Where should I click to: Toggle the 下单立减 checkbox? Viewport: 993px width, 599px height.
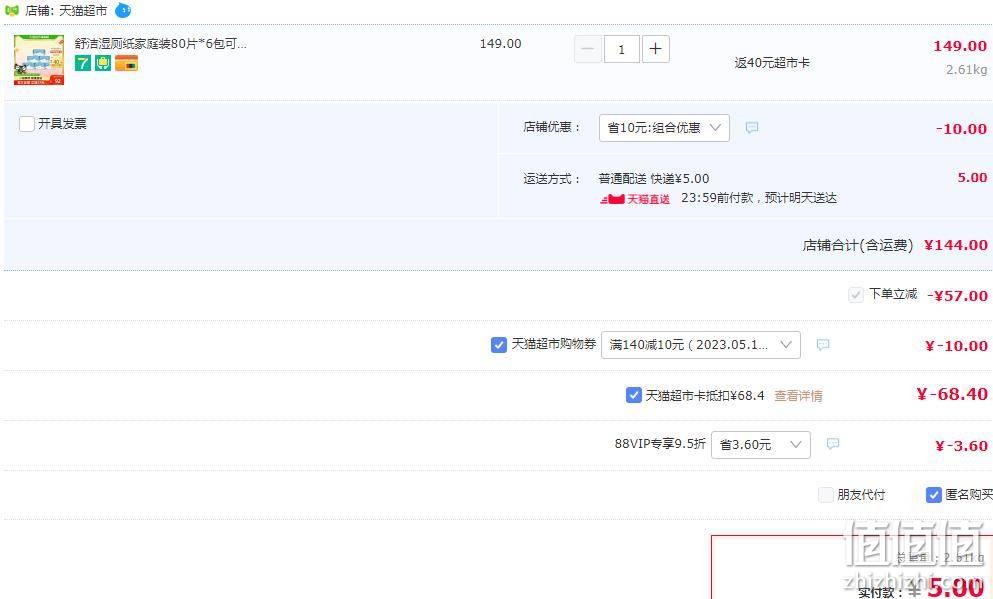(856, 294)
